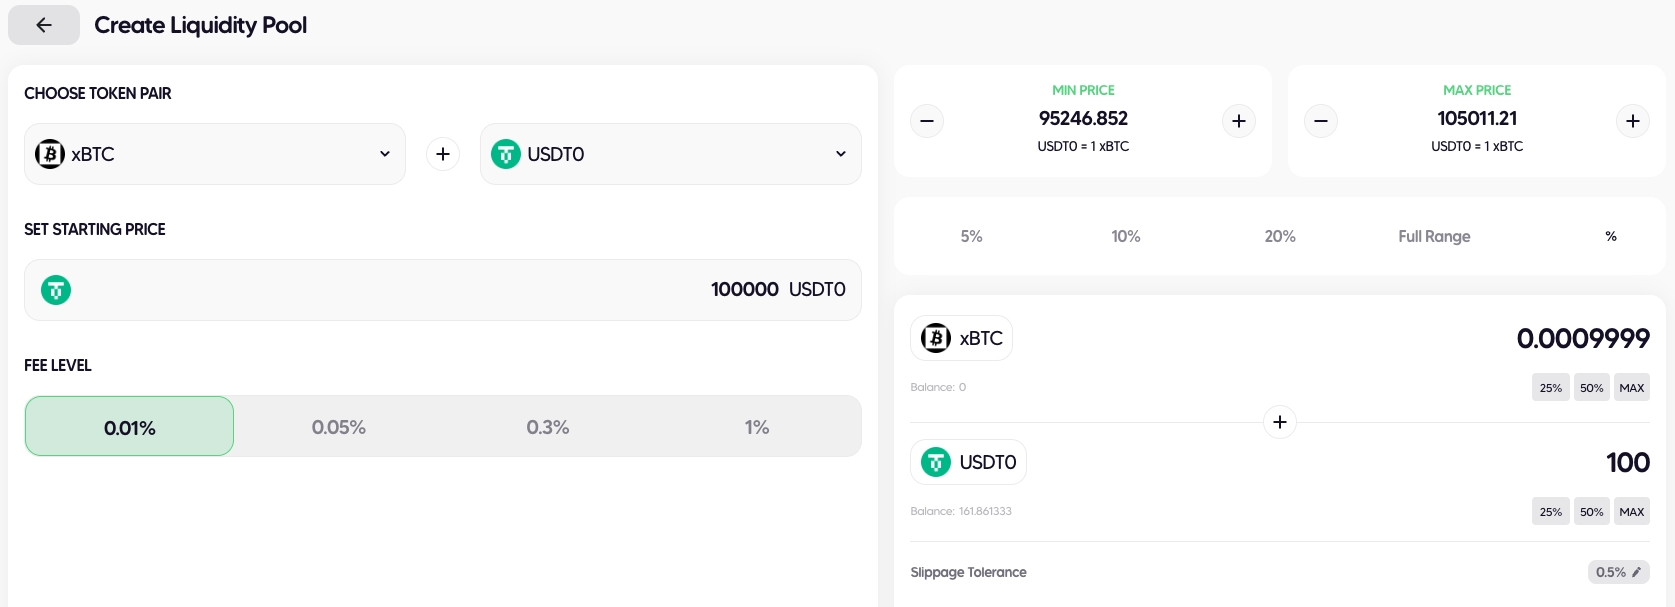Viewport: 1675px width, 607px height.
Task: Select the 0.05% fee level
Action: click(x=339, y=427)
